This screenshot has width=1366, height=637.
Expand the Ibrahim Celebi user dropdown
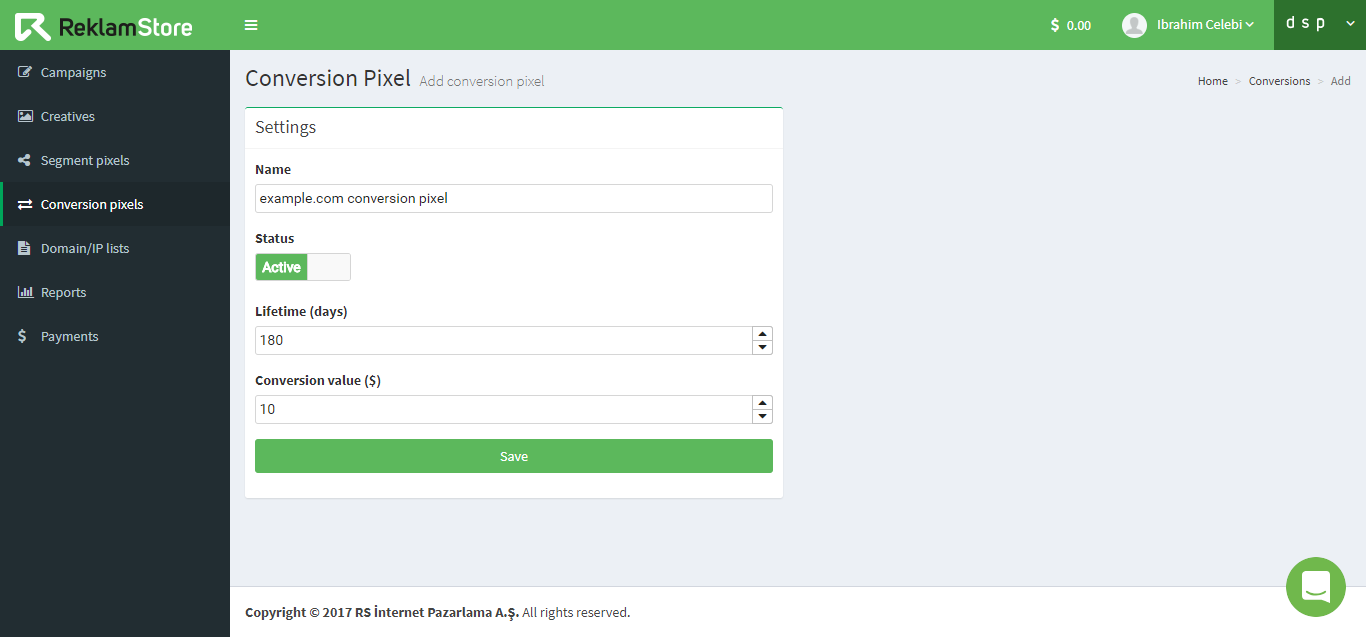[1188, 25]
